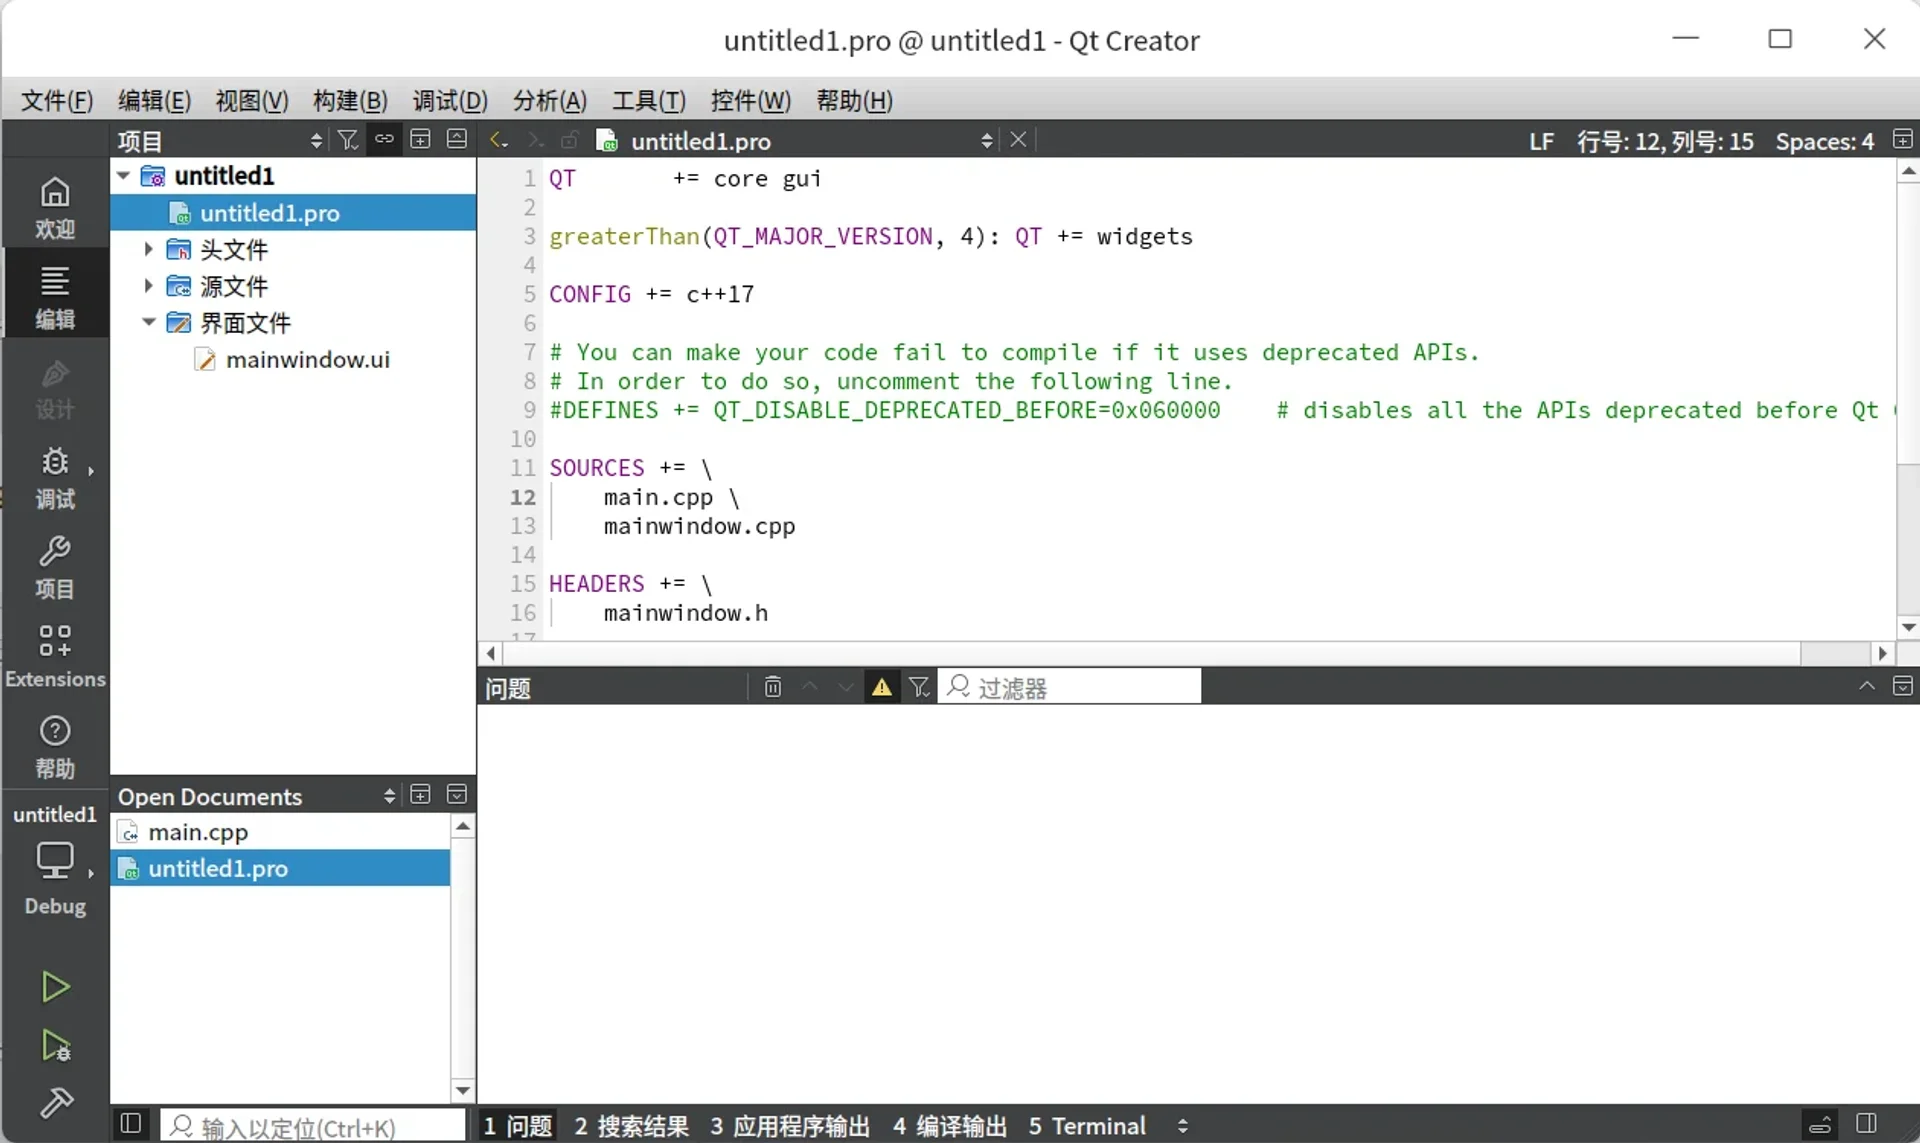Open the 欢迎 (Welcome) mode icon

pyautogui.click(x=56, y=203)
